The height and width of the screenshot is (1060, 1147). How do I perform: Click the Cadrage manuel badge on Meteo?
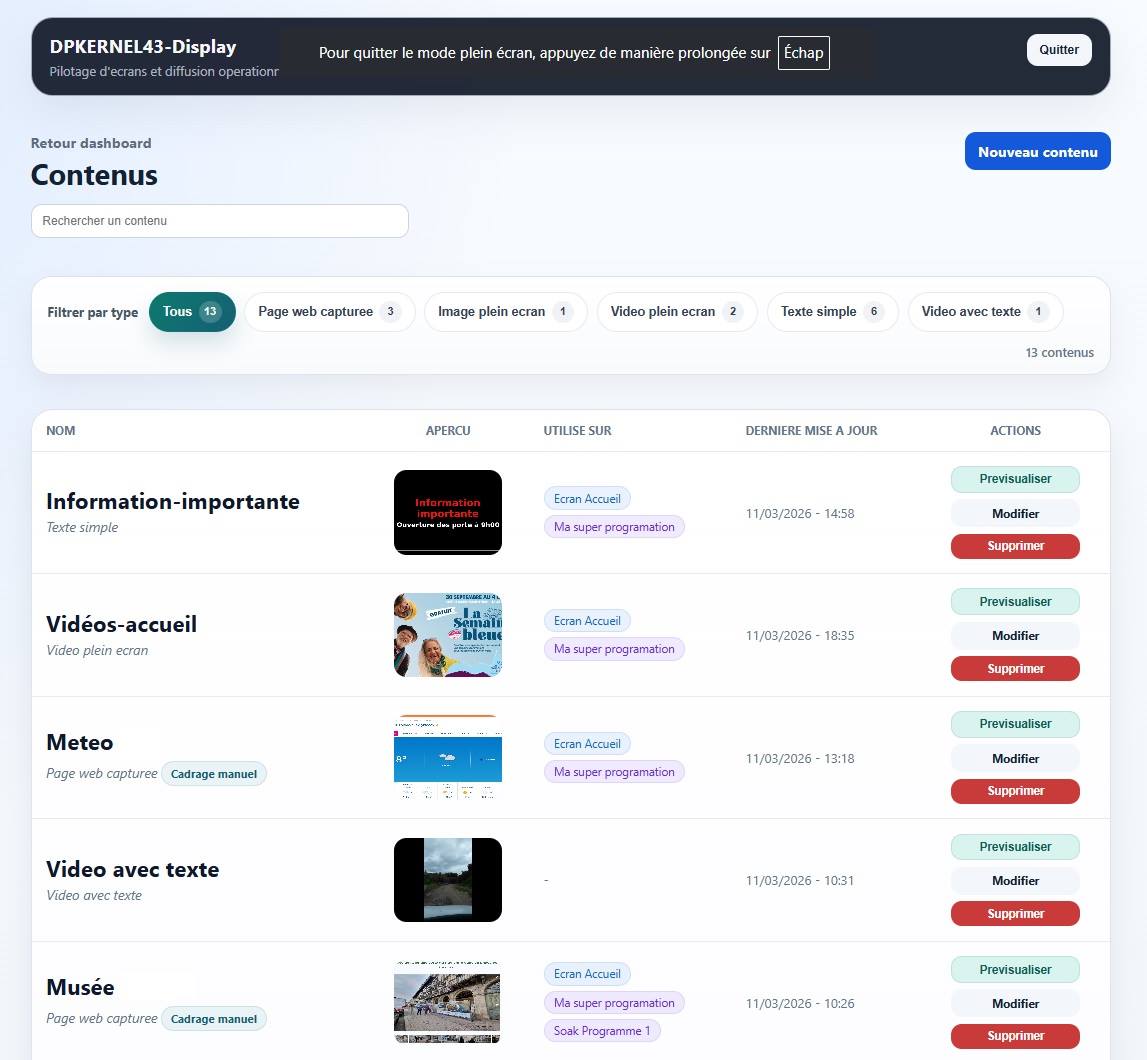(x=214, y=773)
